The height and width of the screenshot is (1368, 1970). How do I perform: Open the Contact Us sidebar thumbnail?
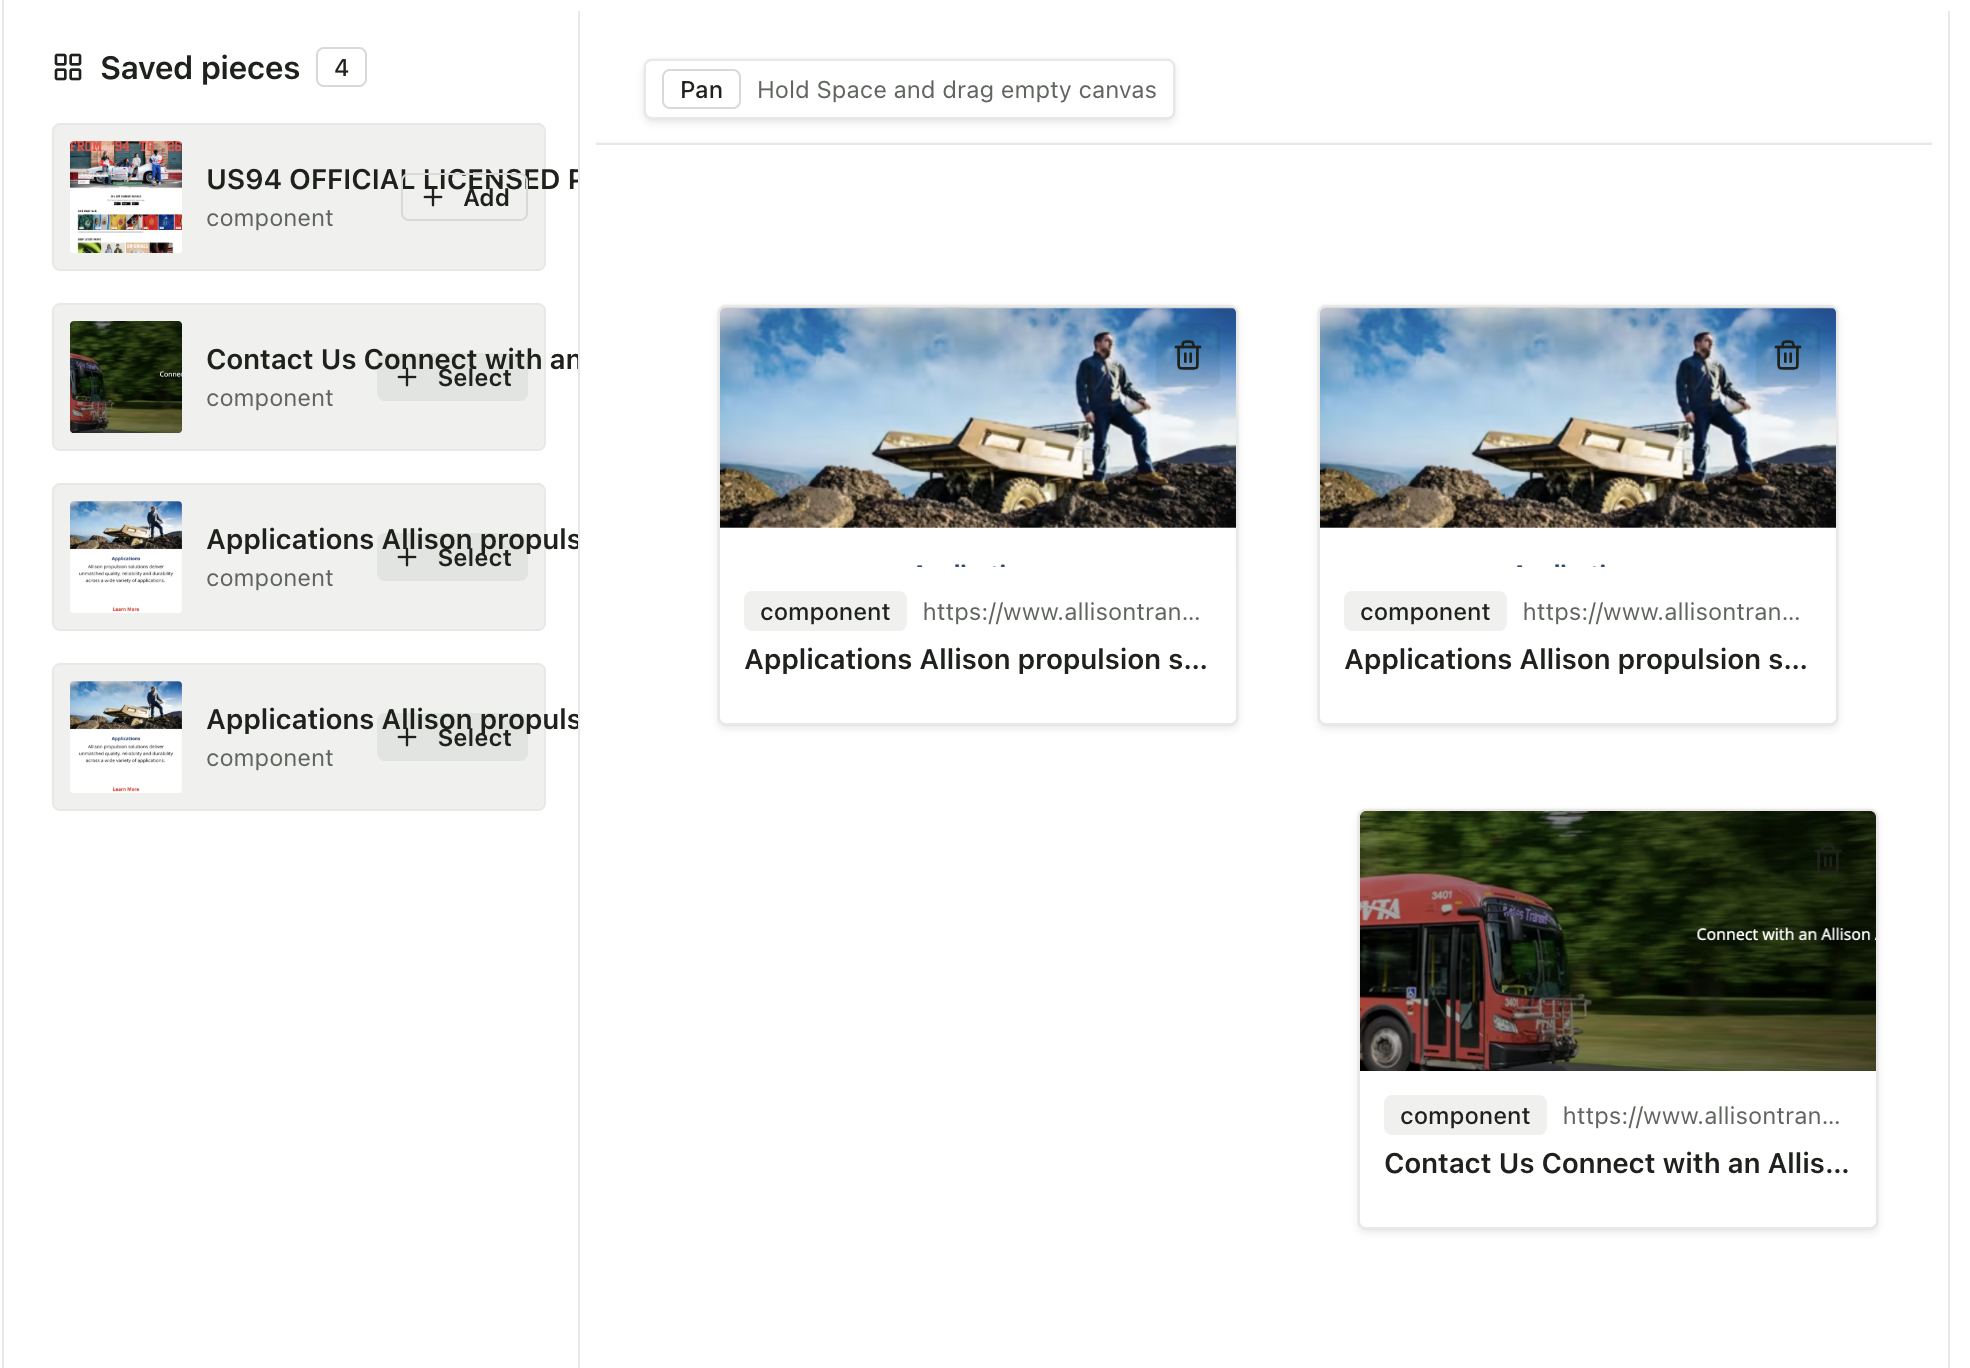126,377
